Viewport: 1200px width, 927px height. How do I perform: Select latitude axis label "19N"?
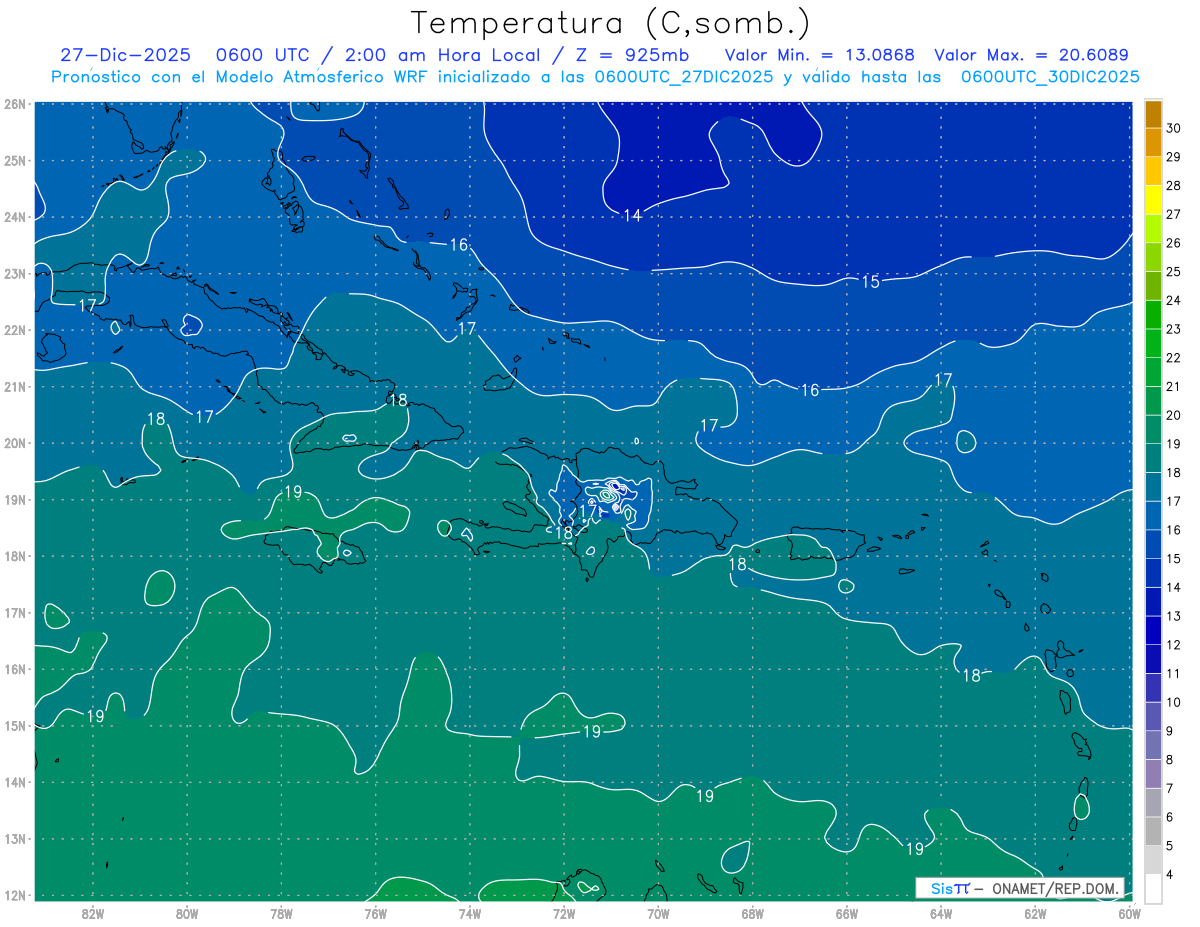pos(14,499)
